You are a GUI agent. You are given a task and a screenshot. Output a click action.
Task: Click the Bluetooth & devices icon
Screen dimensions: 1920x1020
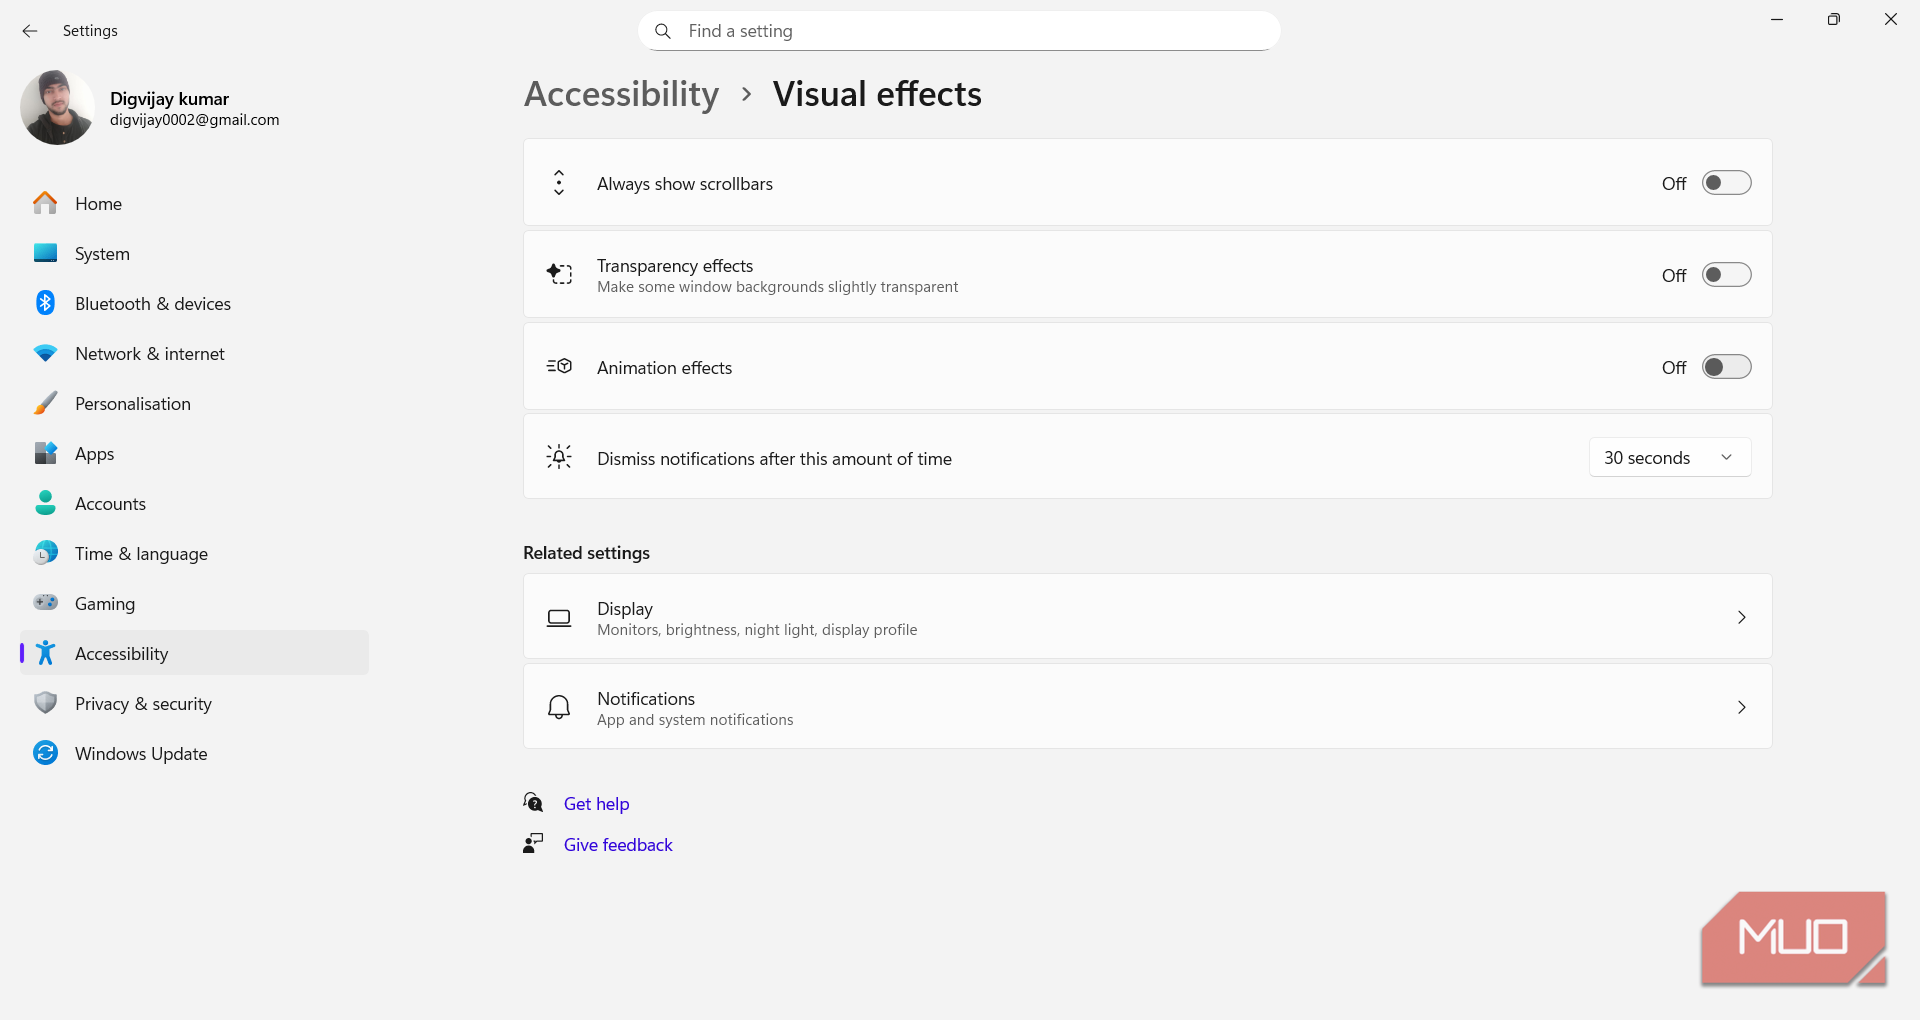click(x=45, y=303)
